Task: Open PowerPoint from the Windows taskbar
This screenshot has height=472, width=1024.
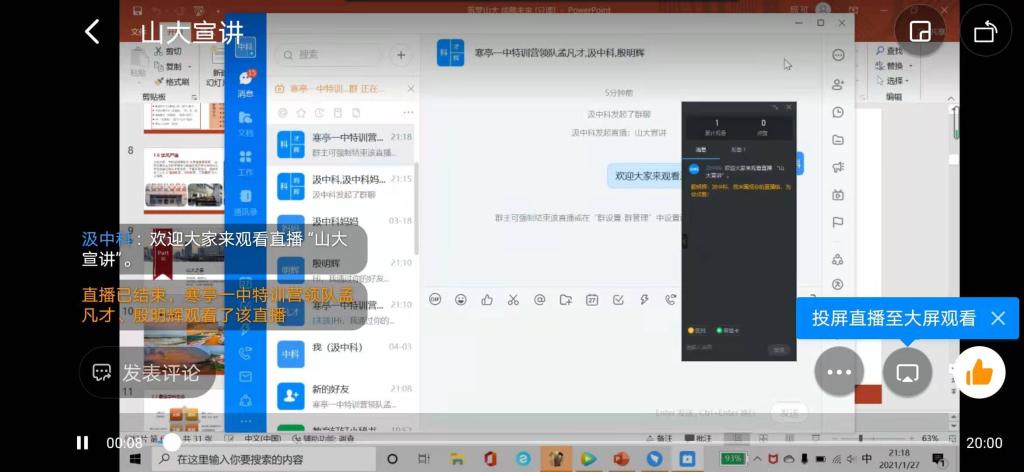Action: (x=620, y=459)
